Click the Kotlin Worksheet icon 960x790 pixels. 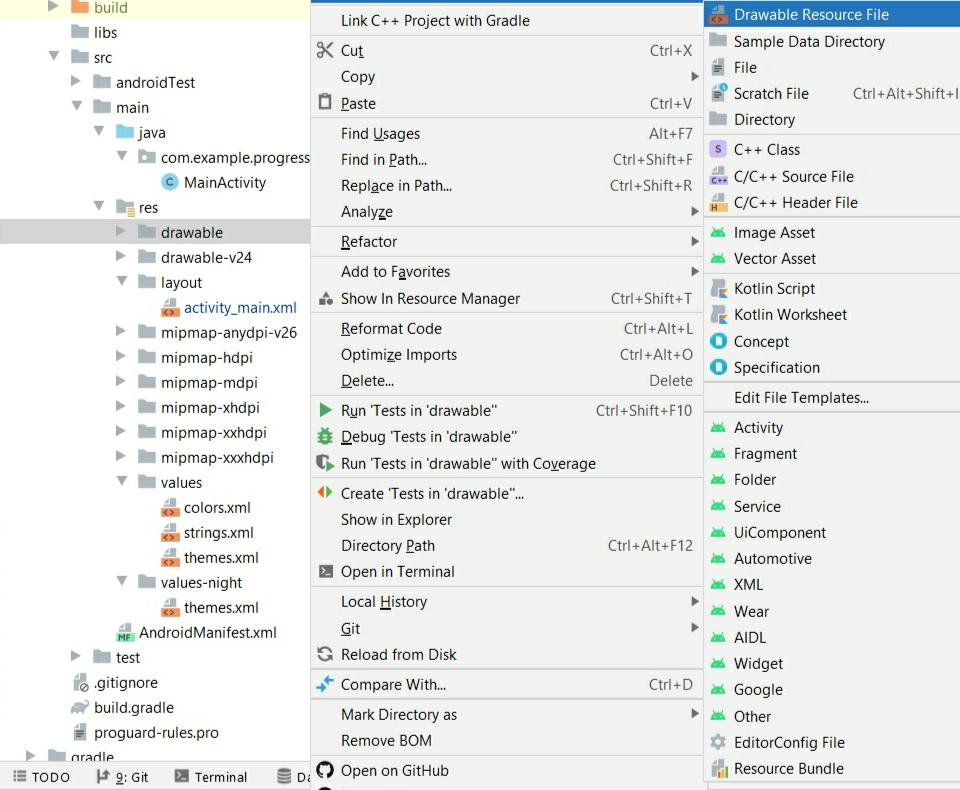(719, 314)
